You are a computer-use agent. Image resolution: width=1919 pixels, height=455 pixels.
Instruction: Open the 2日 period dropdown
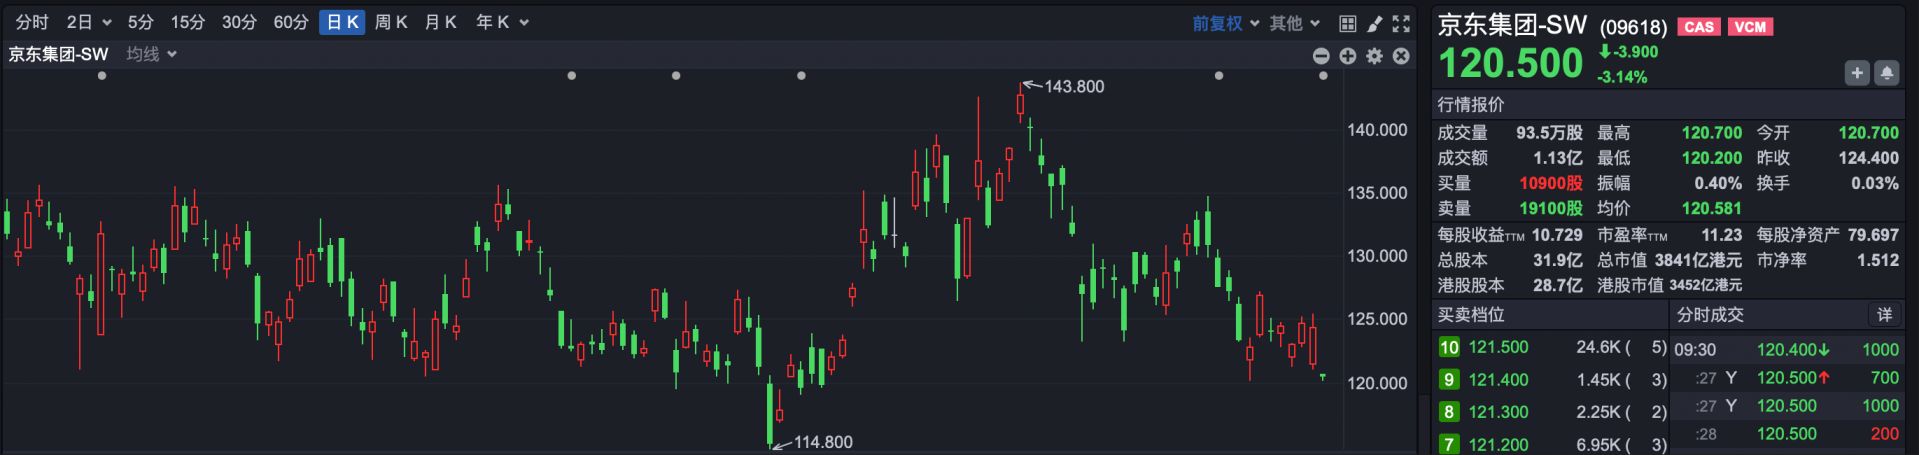click(x=88, y=22)
